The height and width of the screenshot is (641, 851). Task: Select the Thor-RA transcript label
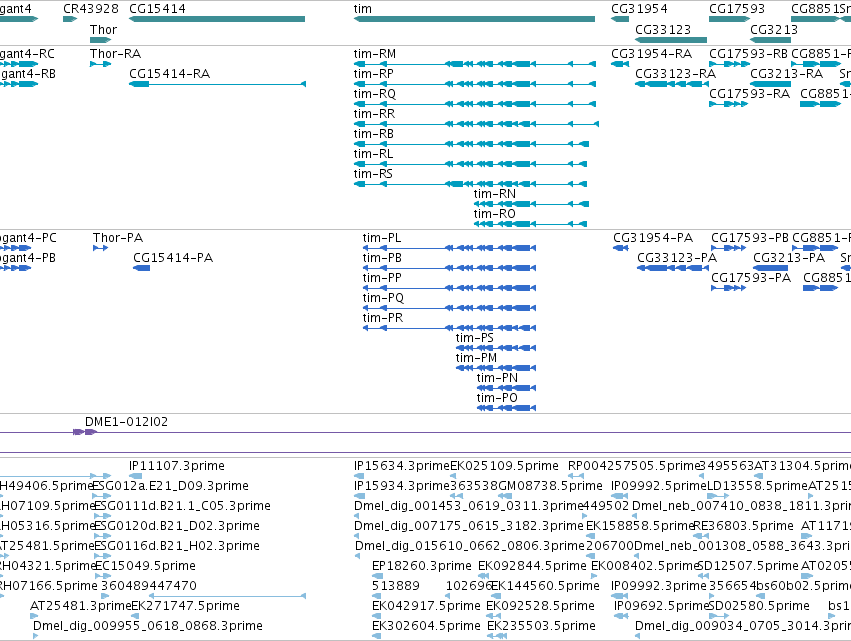tap(115, 54)
